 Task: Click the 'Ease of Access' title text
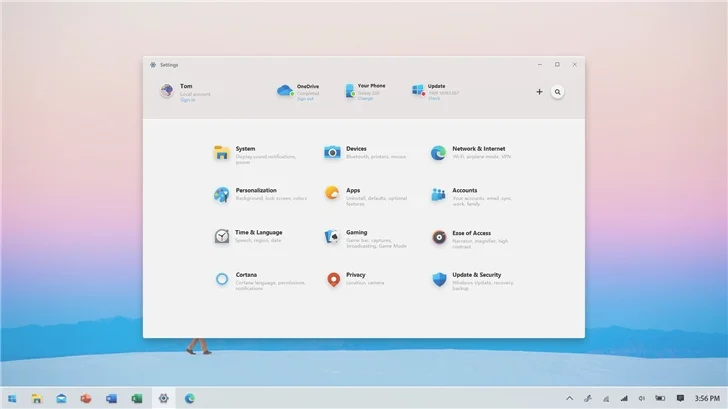(471, 233)
